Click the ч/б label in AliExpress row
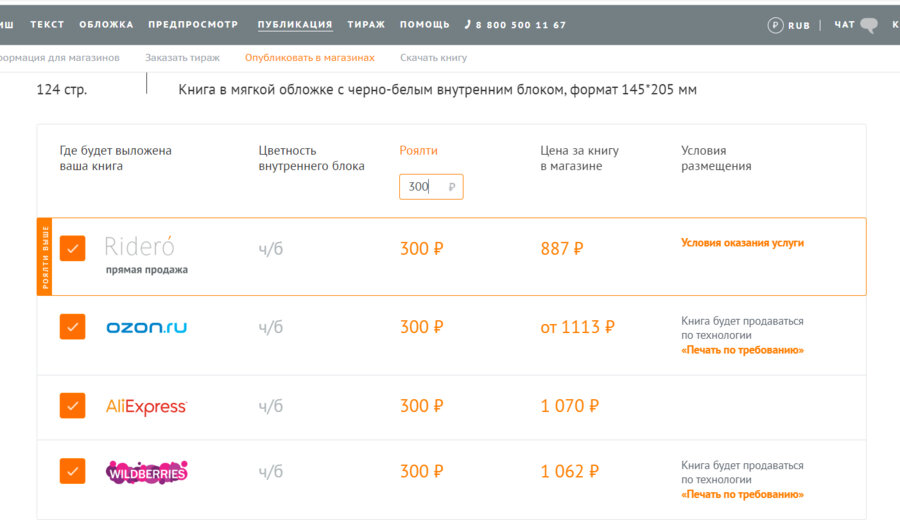The width and height of the screenshot is (900, 532). point(270,406)
